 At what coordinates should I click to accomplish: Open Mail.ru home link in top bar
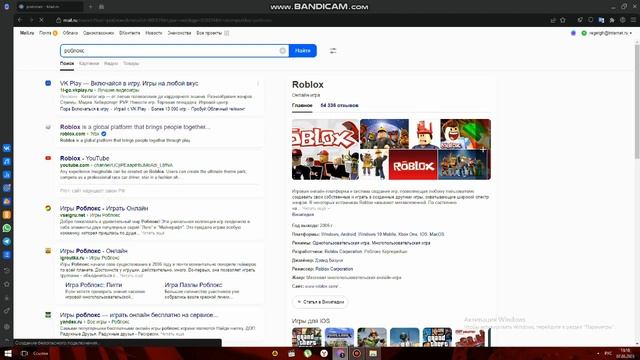[27, 33]
